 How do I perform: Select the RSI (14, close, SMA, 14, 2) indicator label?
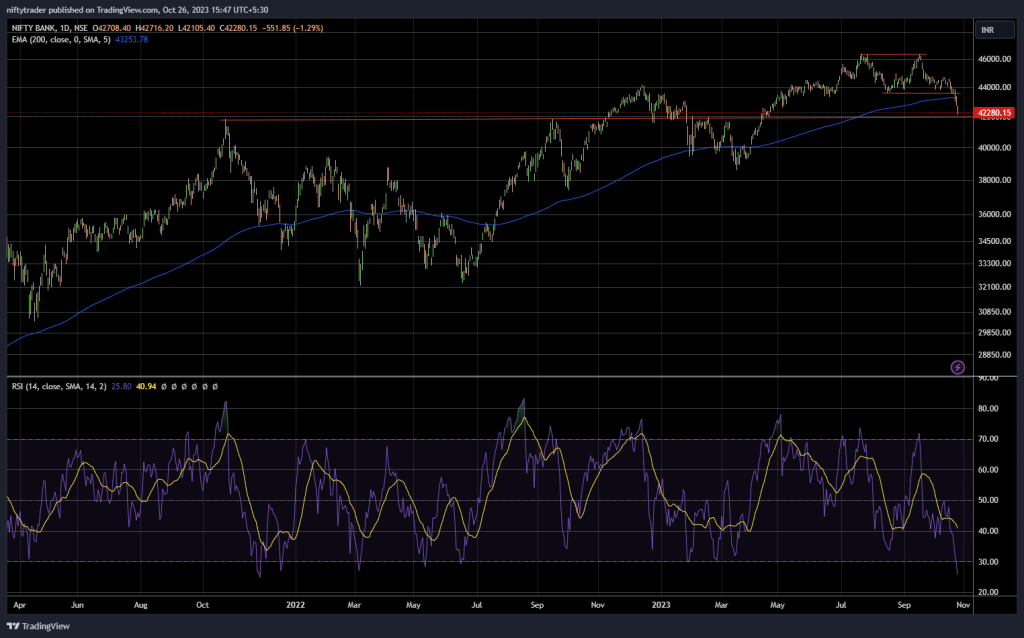click(x=59, y=387)
